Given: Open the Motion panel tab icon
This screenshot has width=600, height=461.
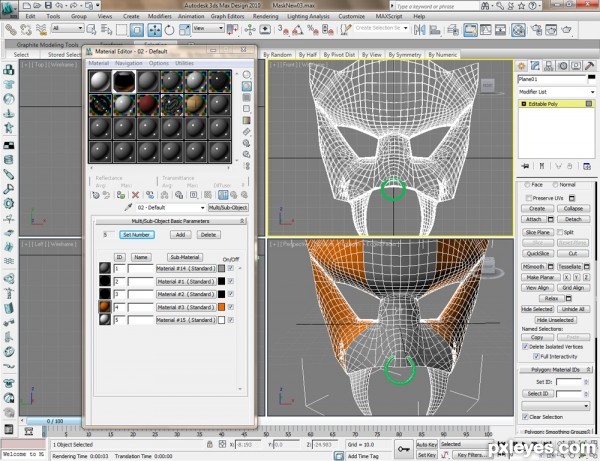Looking at the screenshot, I should [562, 66].
